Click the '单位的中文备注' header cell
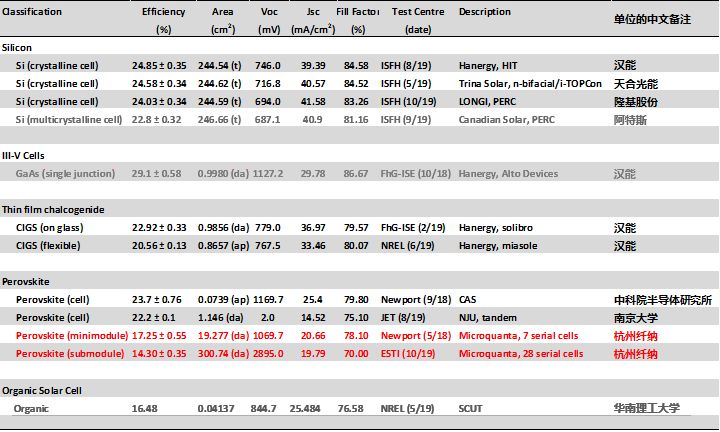Viewport: 720px width, 432px height. pos(652,19)
